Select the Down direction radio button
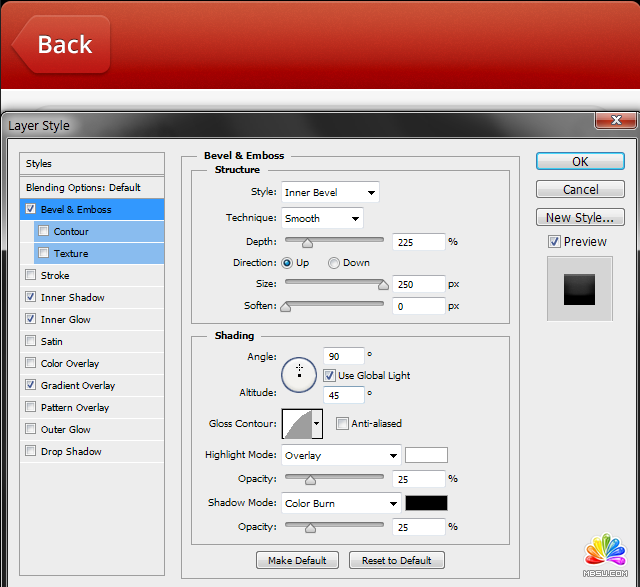Image resolution: width=640 pixels, height=587 pixels. [x=334, y=263]
